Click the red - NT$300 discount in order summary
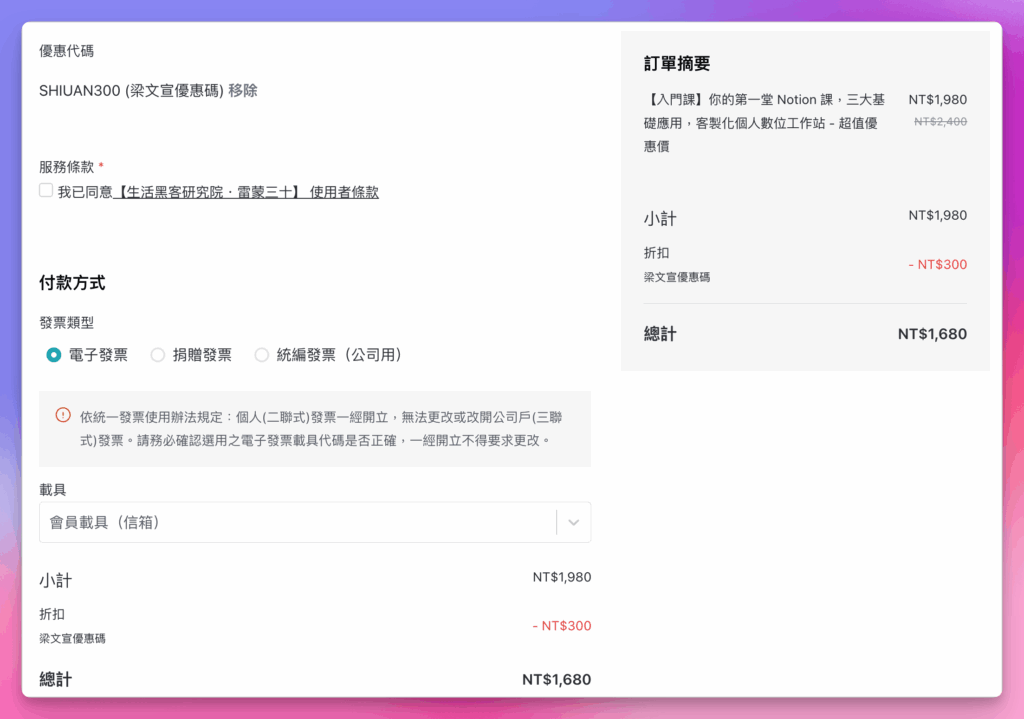The height and width of the screenshot is (719, 1024). tap(937, 265)
